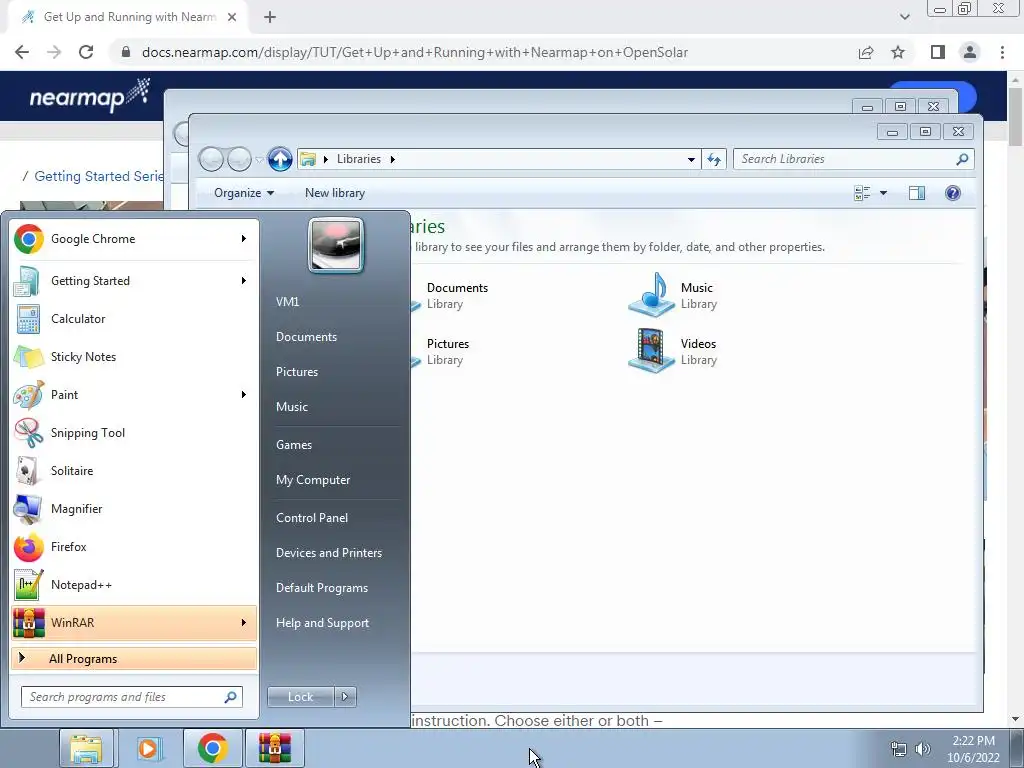Launch Paint from Start menu

click(134, 394)
